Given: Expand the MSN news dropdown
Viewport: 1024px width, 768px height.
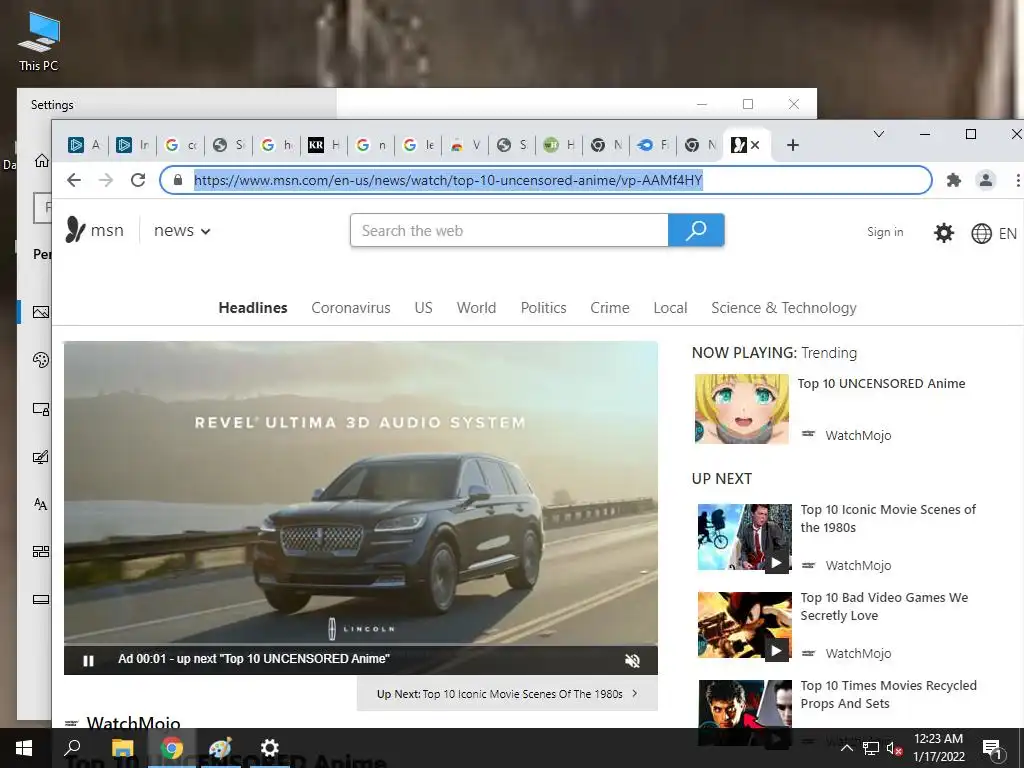Looking at the screenshot, I should click(182, 231).
